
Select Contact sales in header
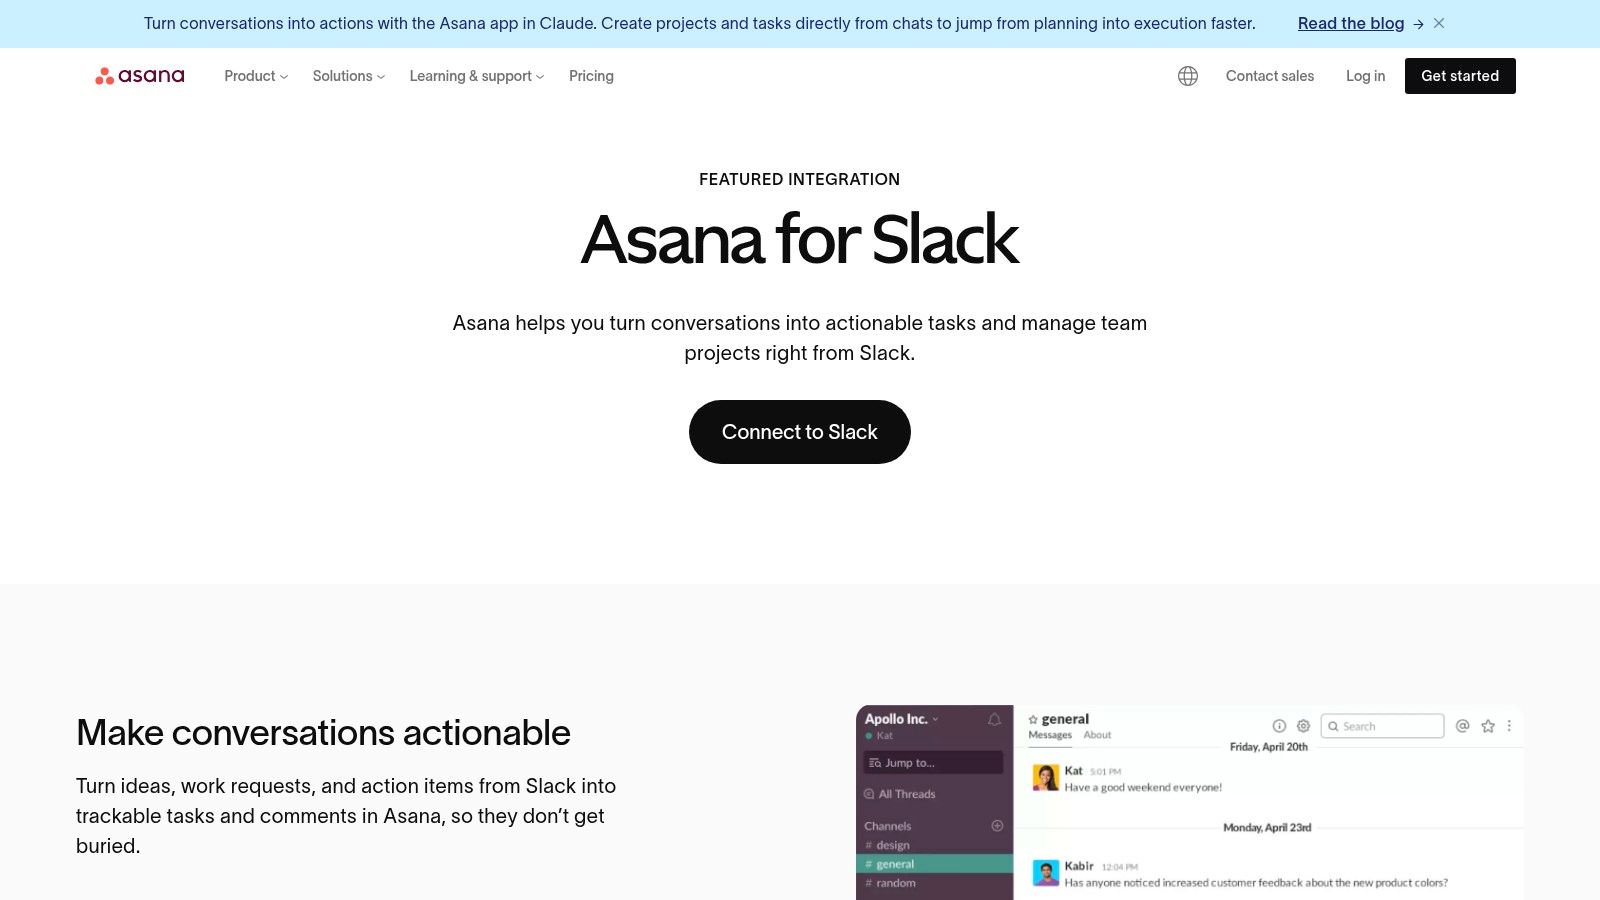point(1270,76)
